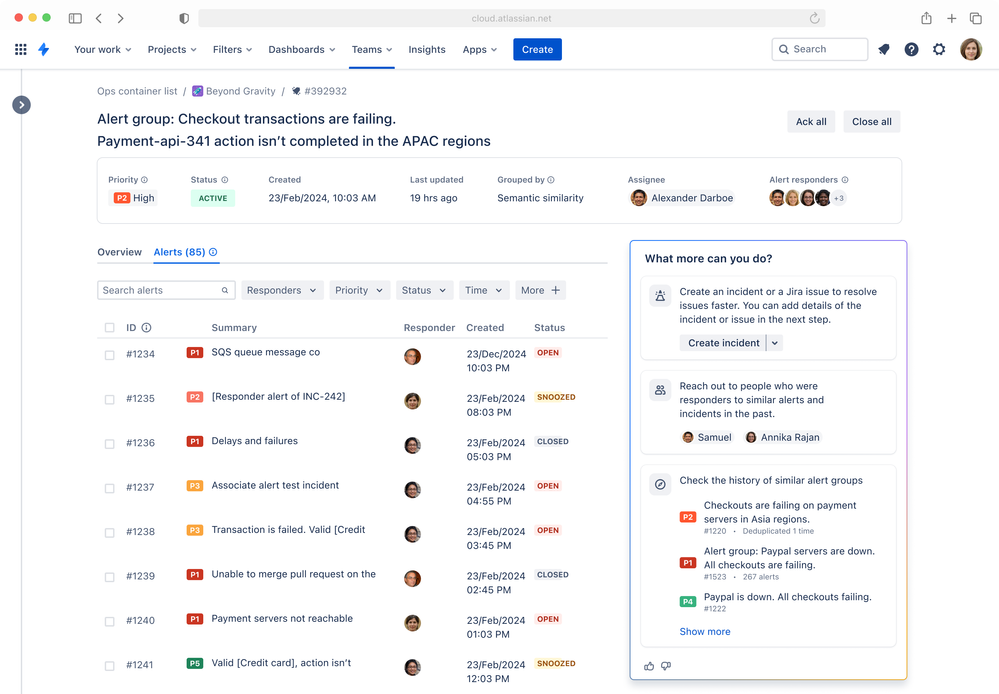Expand the Status filter dropdown
Viewport: 999px width, 694px height.
pos(424,290)
